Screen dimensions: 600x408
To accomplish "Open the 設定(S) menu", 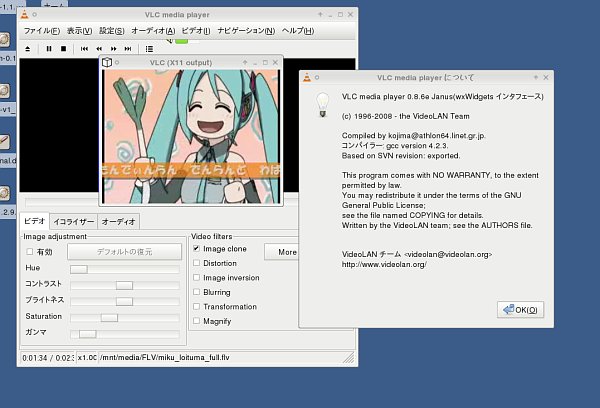I will pyautogui.click(x=111, y=31).
